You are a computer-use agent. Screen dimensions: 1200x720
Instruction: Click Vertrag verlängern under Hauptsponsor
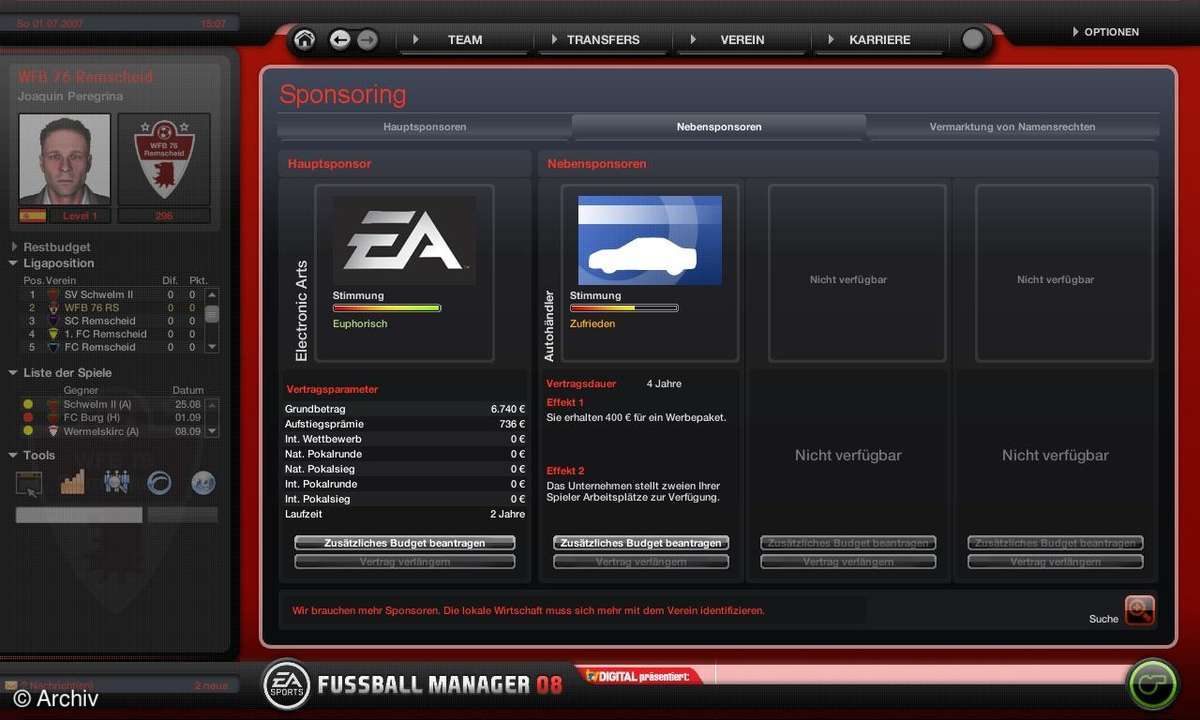tap(405, 562)
